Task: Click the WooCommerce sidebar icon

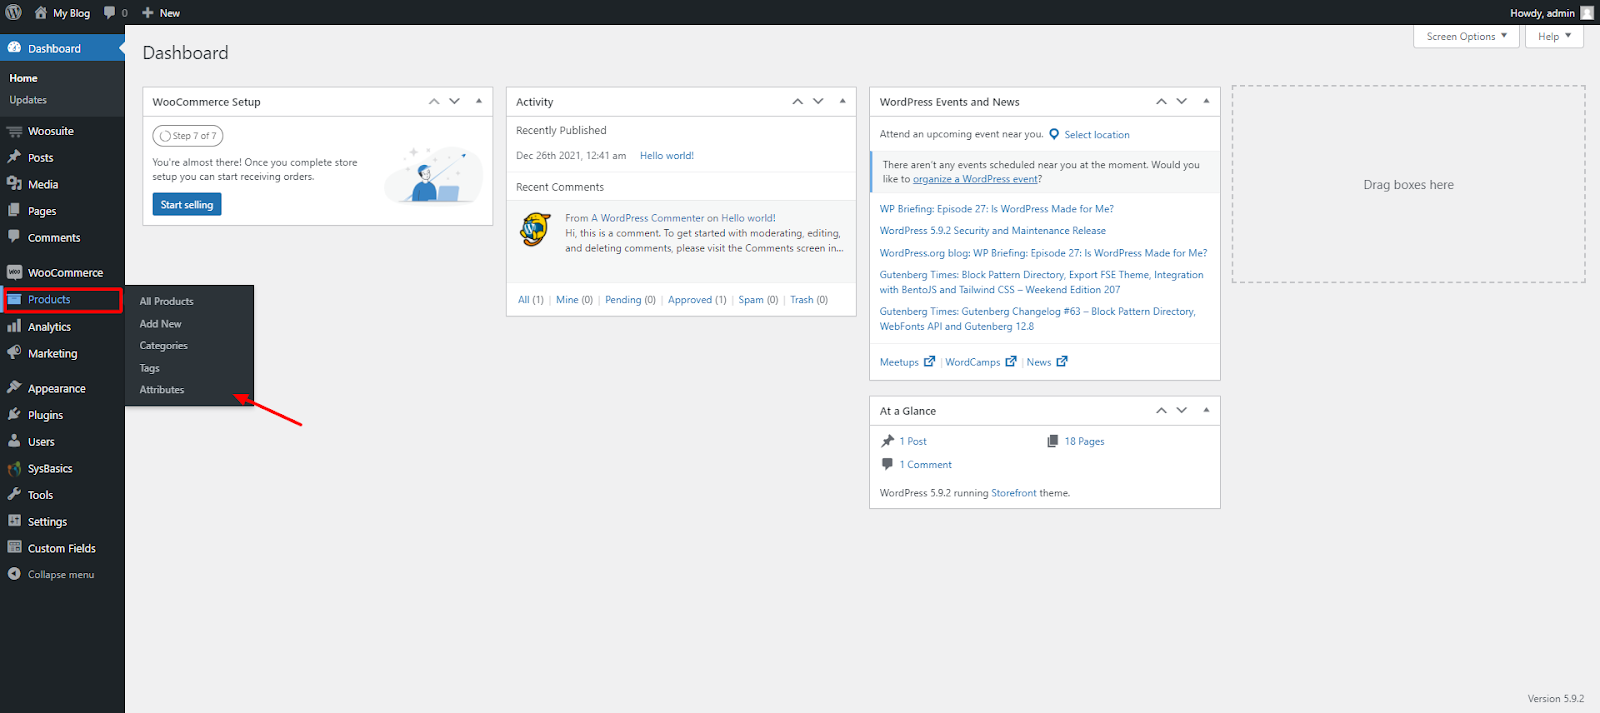Action: (14, 272)
